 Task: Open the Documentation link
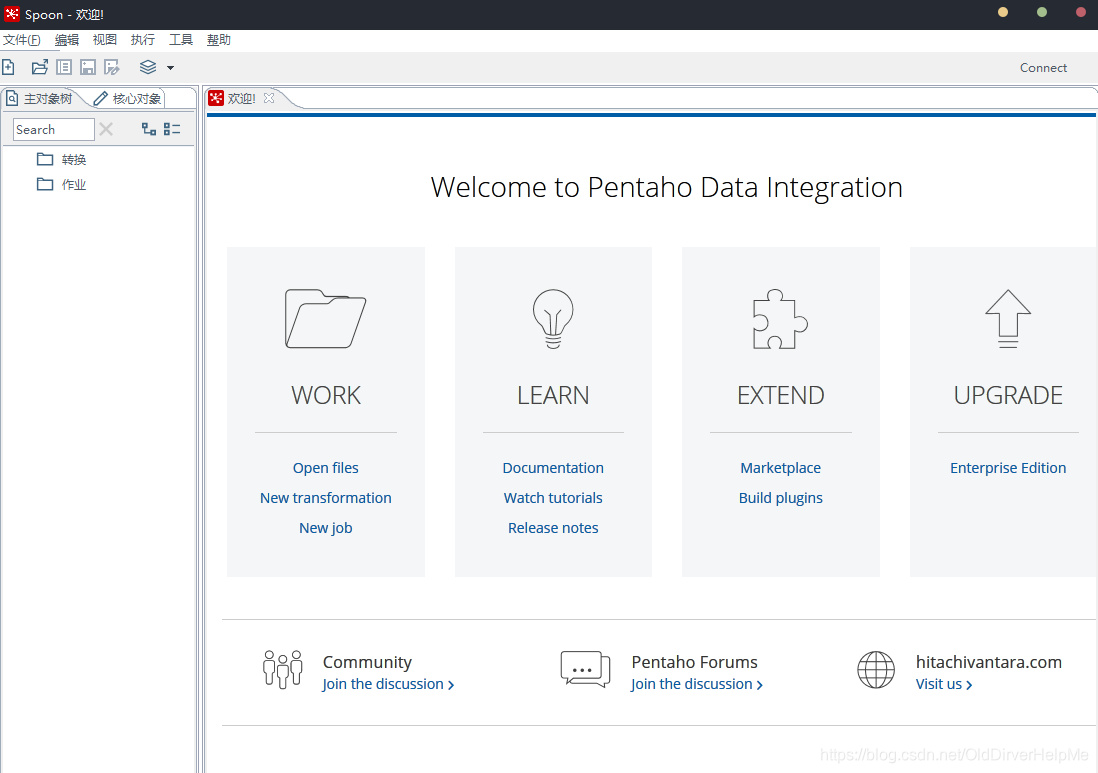[553, 468]
